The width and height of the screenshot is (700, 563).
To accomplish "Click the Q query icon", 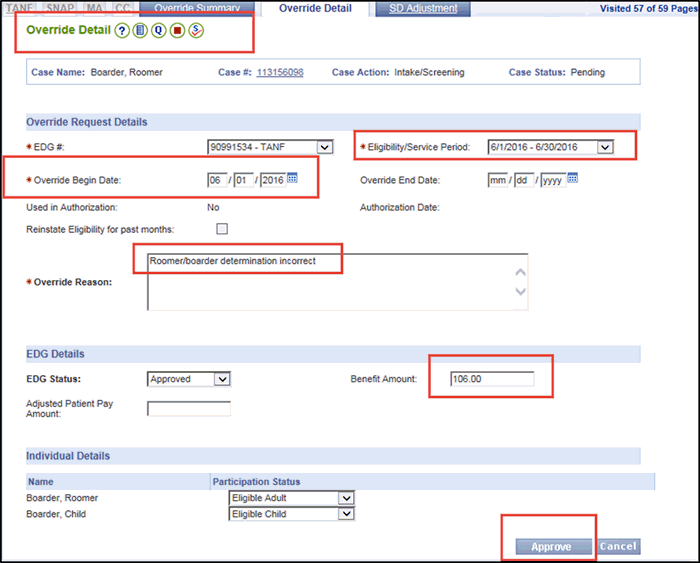I will 159,30.
